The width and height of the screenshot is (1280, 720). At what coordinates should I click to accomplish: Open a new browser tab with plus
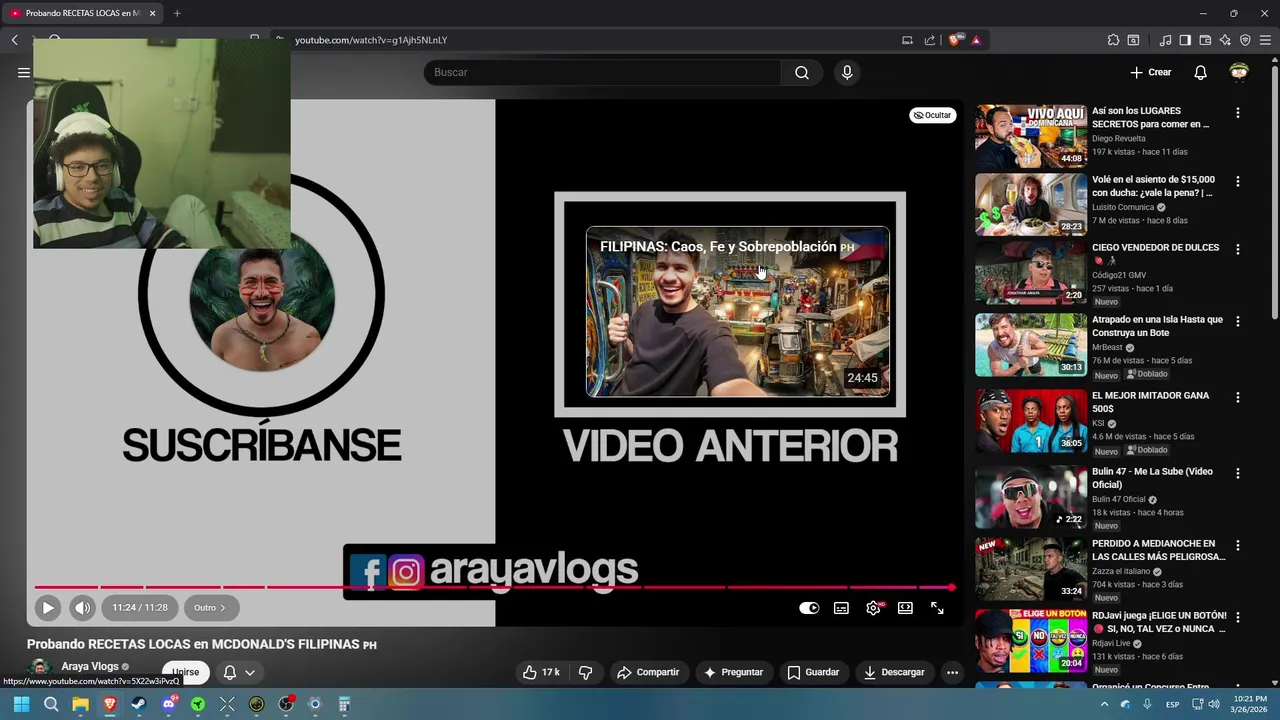[x=177, y=13]
